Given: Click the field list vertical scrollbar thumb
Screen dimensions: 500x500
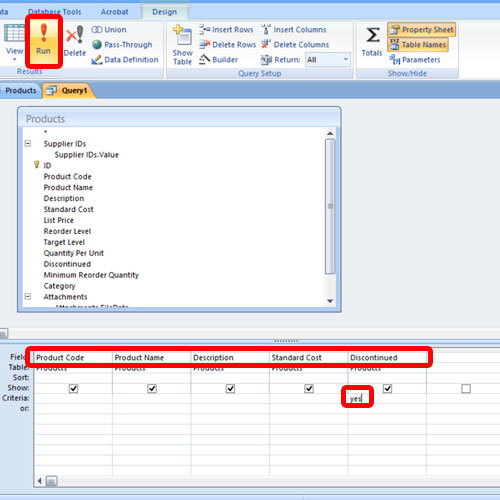Looking at the screenshot, I should pos(330,206).
